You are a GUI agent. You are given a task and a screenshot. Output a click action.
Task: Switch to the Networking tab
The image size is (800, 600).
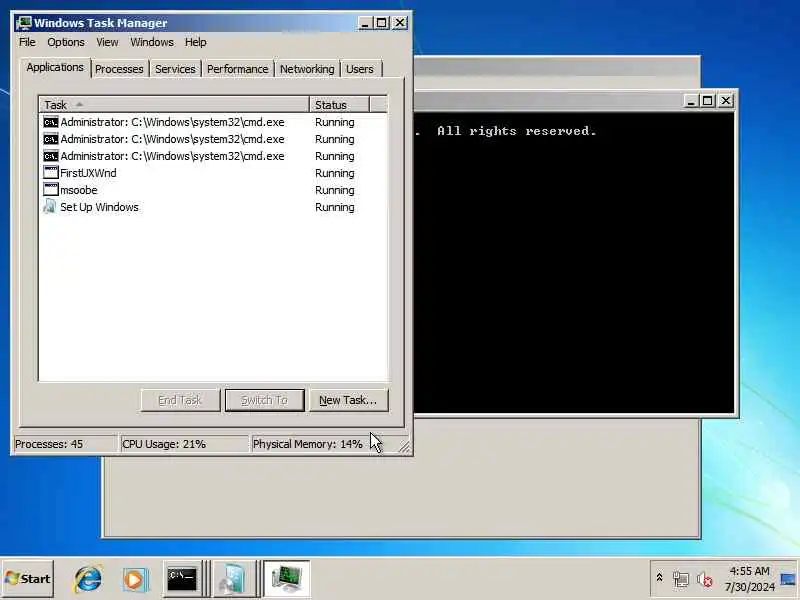307,69
